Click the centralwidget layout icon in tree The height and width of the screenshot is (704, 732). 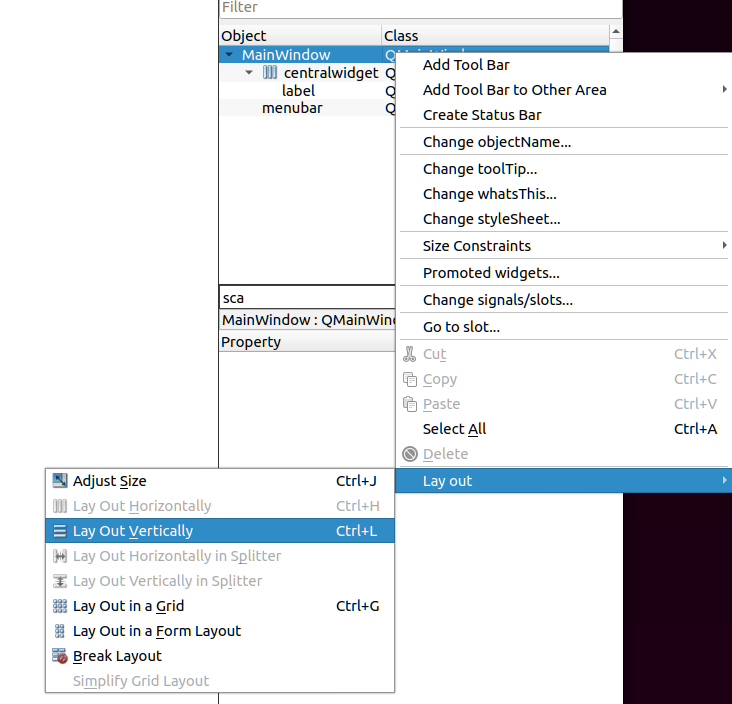coord(270,72)
